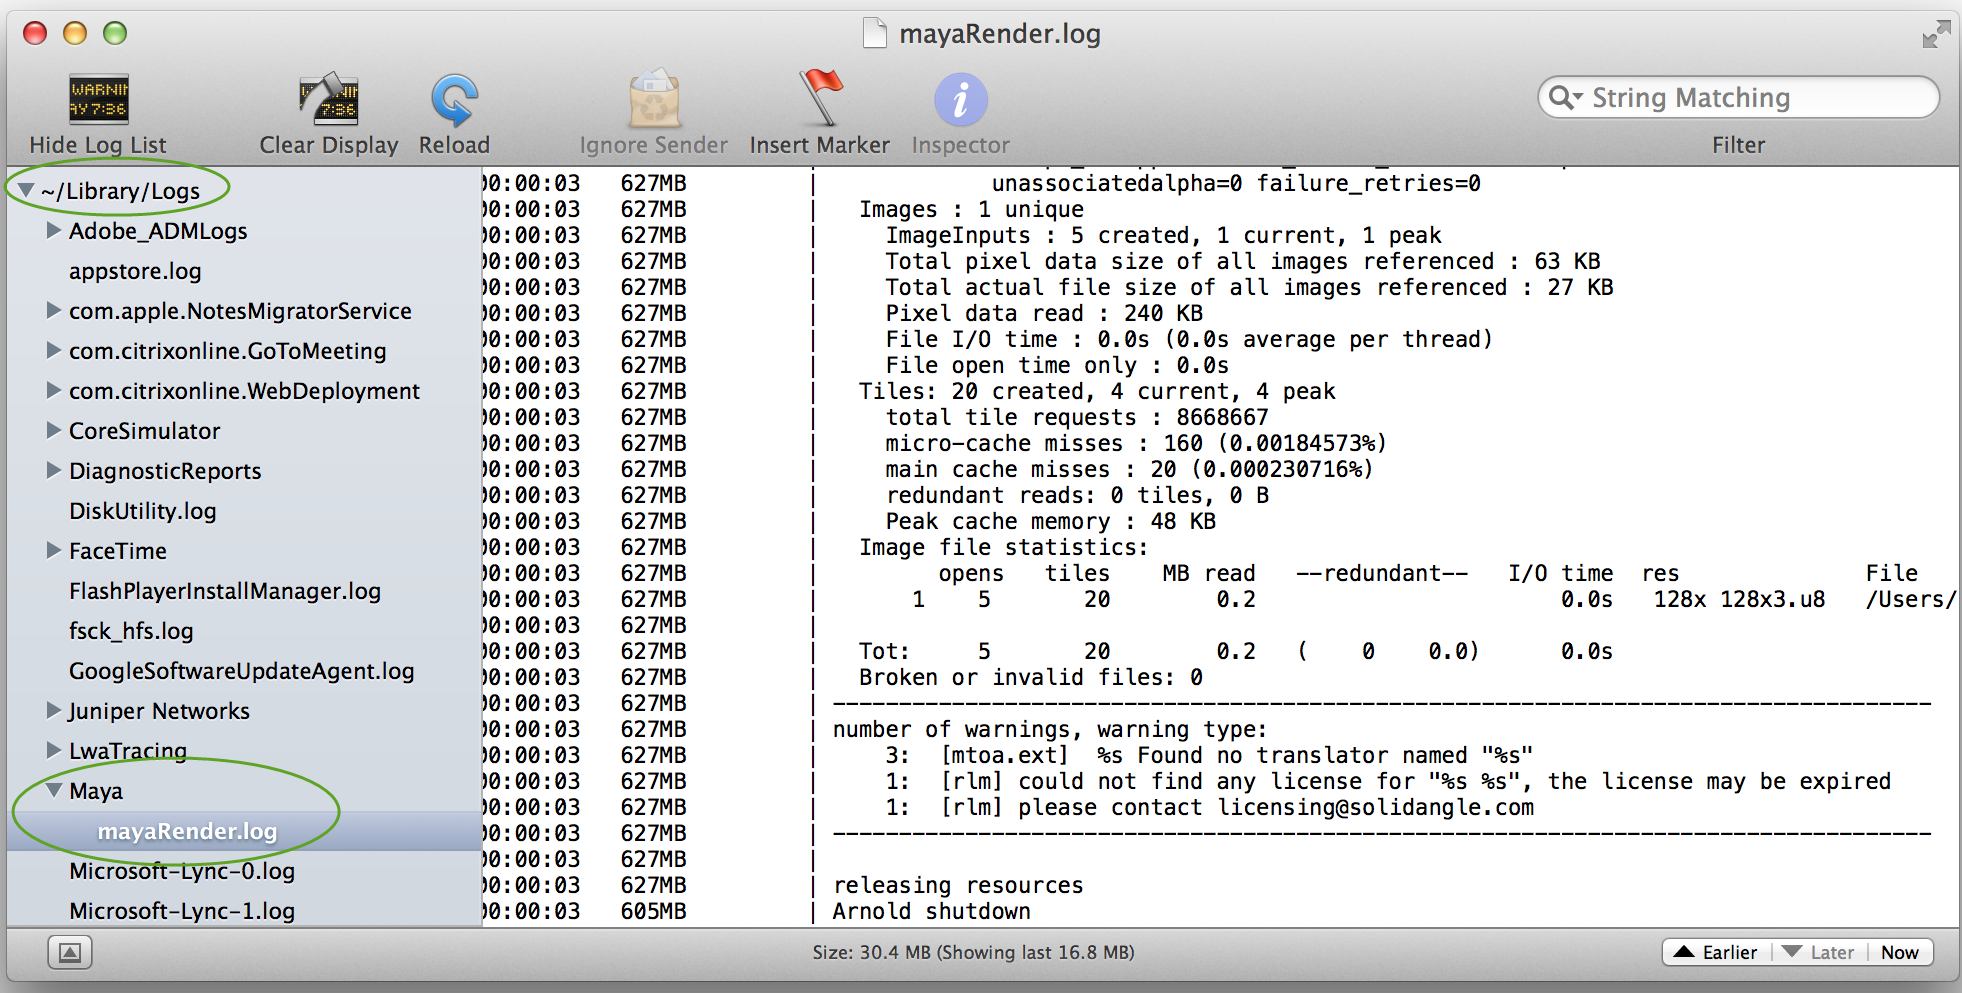1962x993 pixels.
Task: Reload the current log file
Action: click(454, 100)
